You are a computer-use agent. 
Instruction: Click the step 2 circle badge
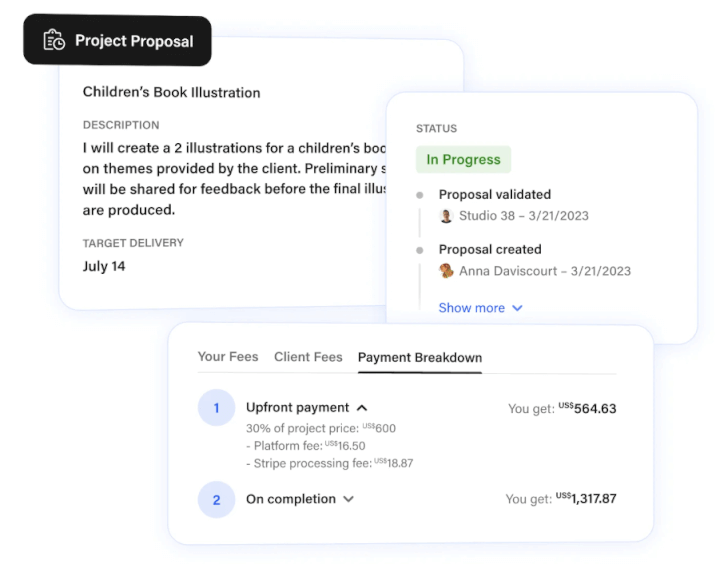pyautogui.click(x=216, y=500)
